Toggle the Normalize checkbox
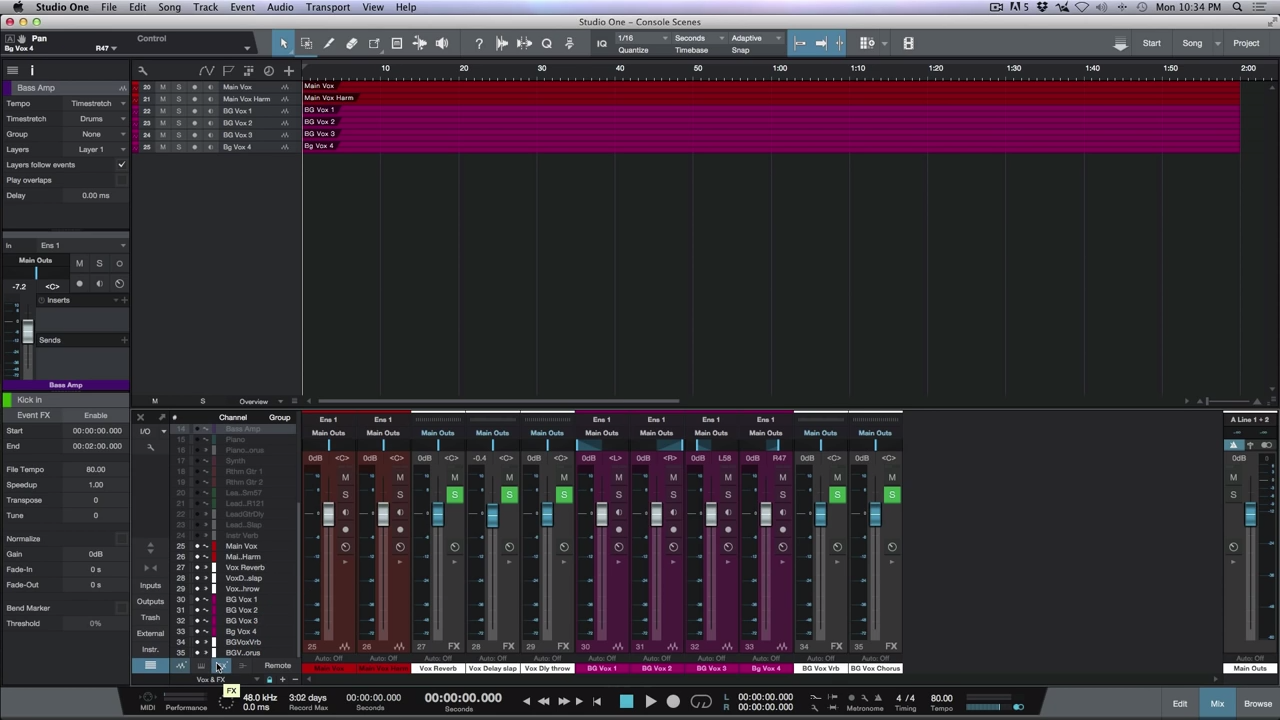1280x720 pixels. (x=121, y=539)
